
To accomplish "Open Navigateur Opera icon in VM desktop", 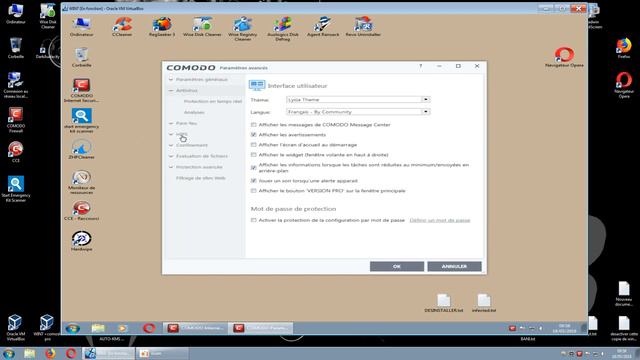I will pyautogui.click(x=564, y=57).
